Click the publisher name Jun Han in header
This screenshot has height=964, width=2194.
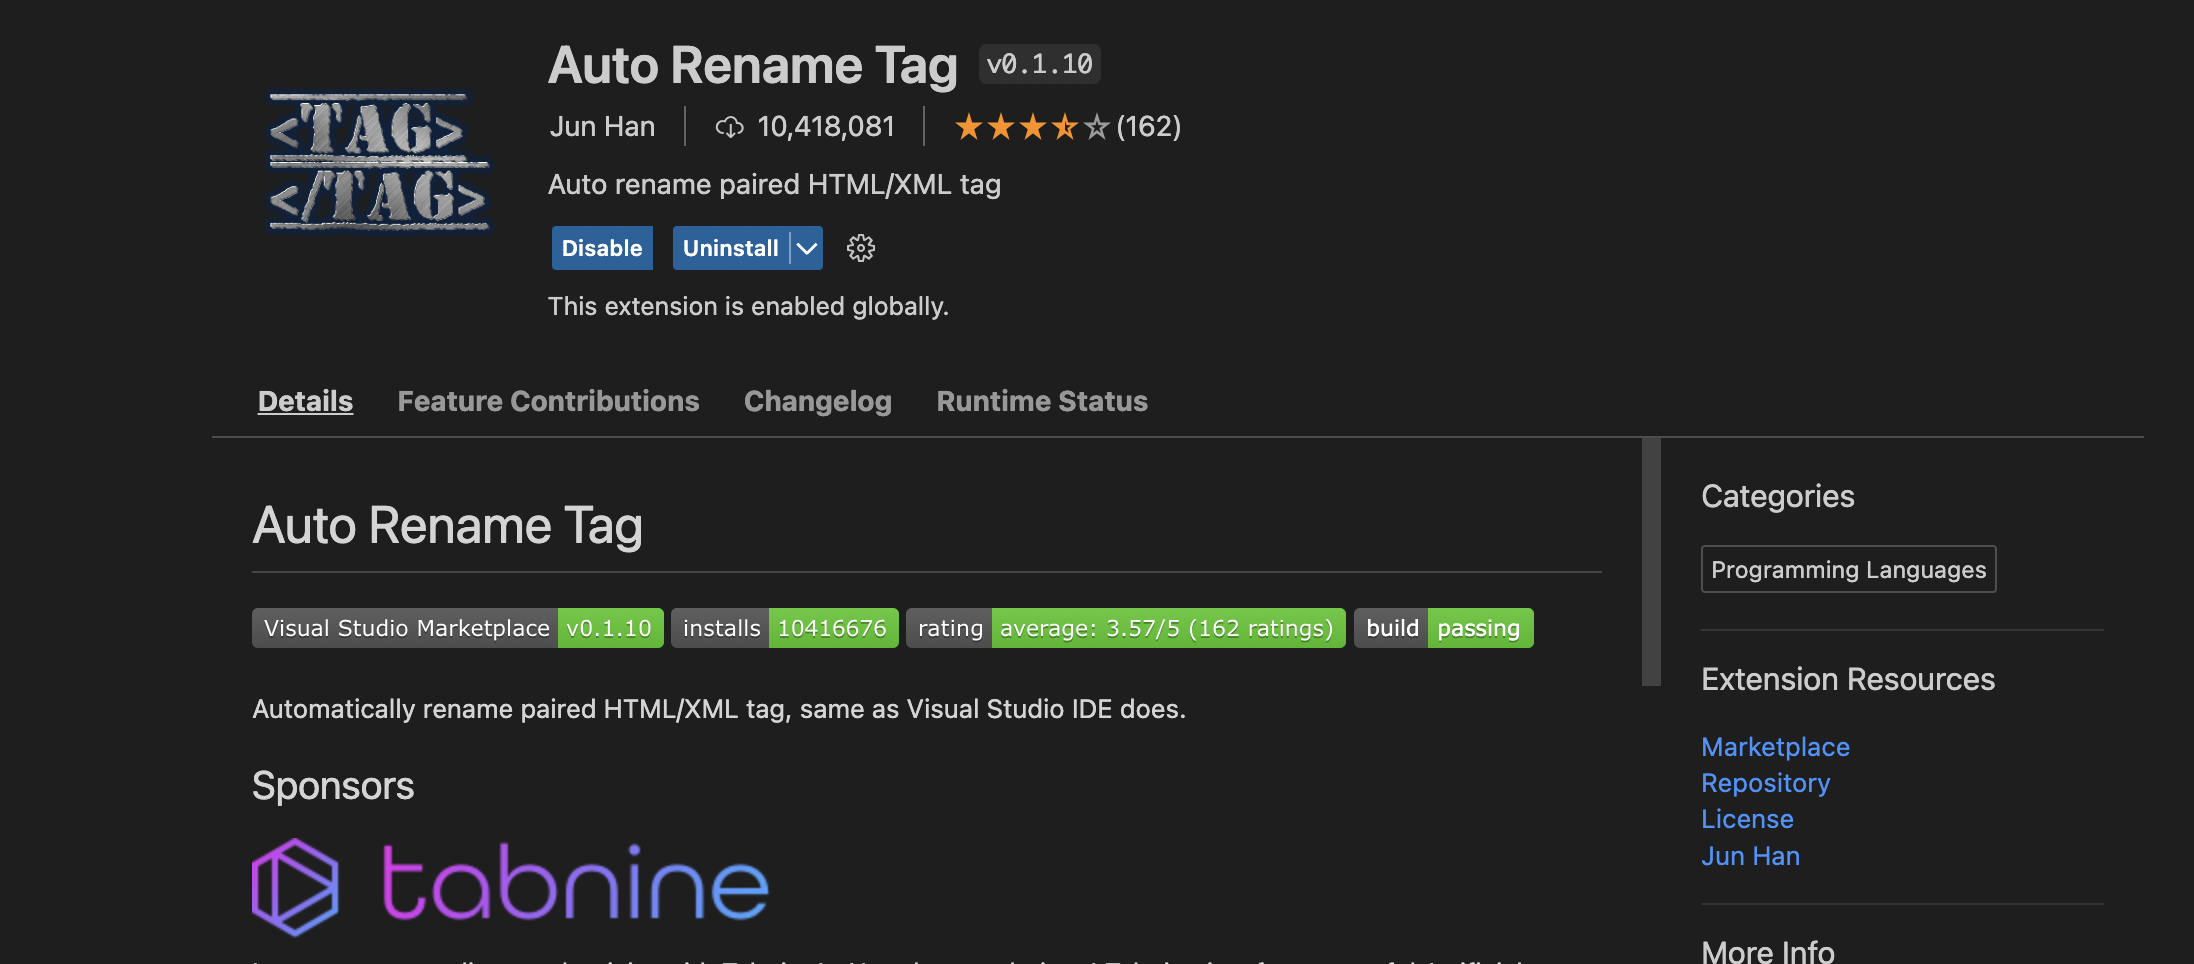point(602,127)
